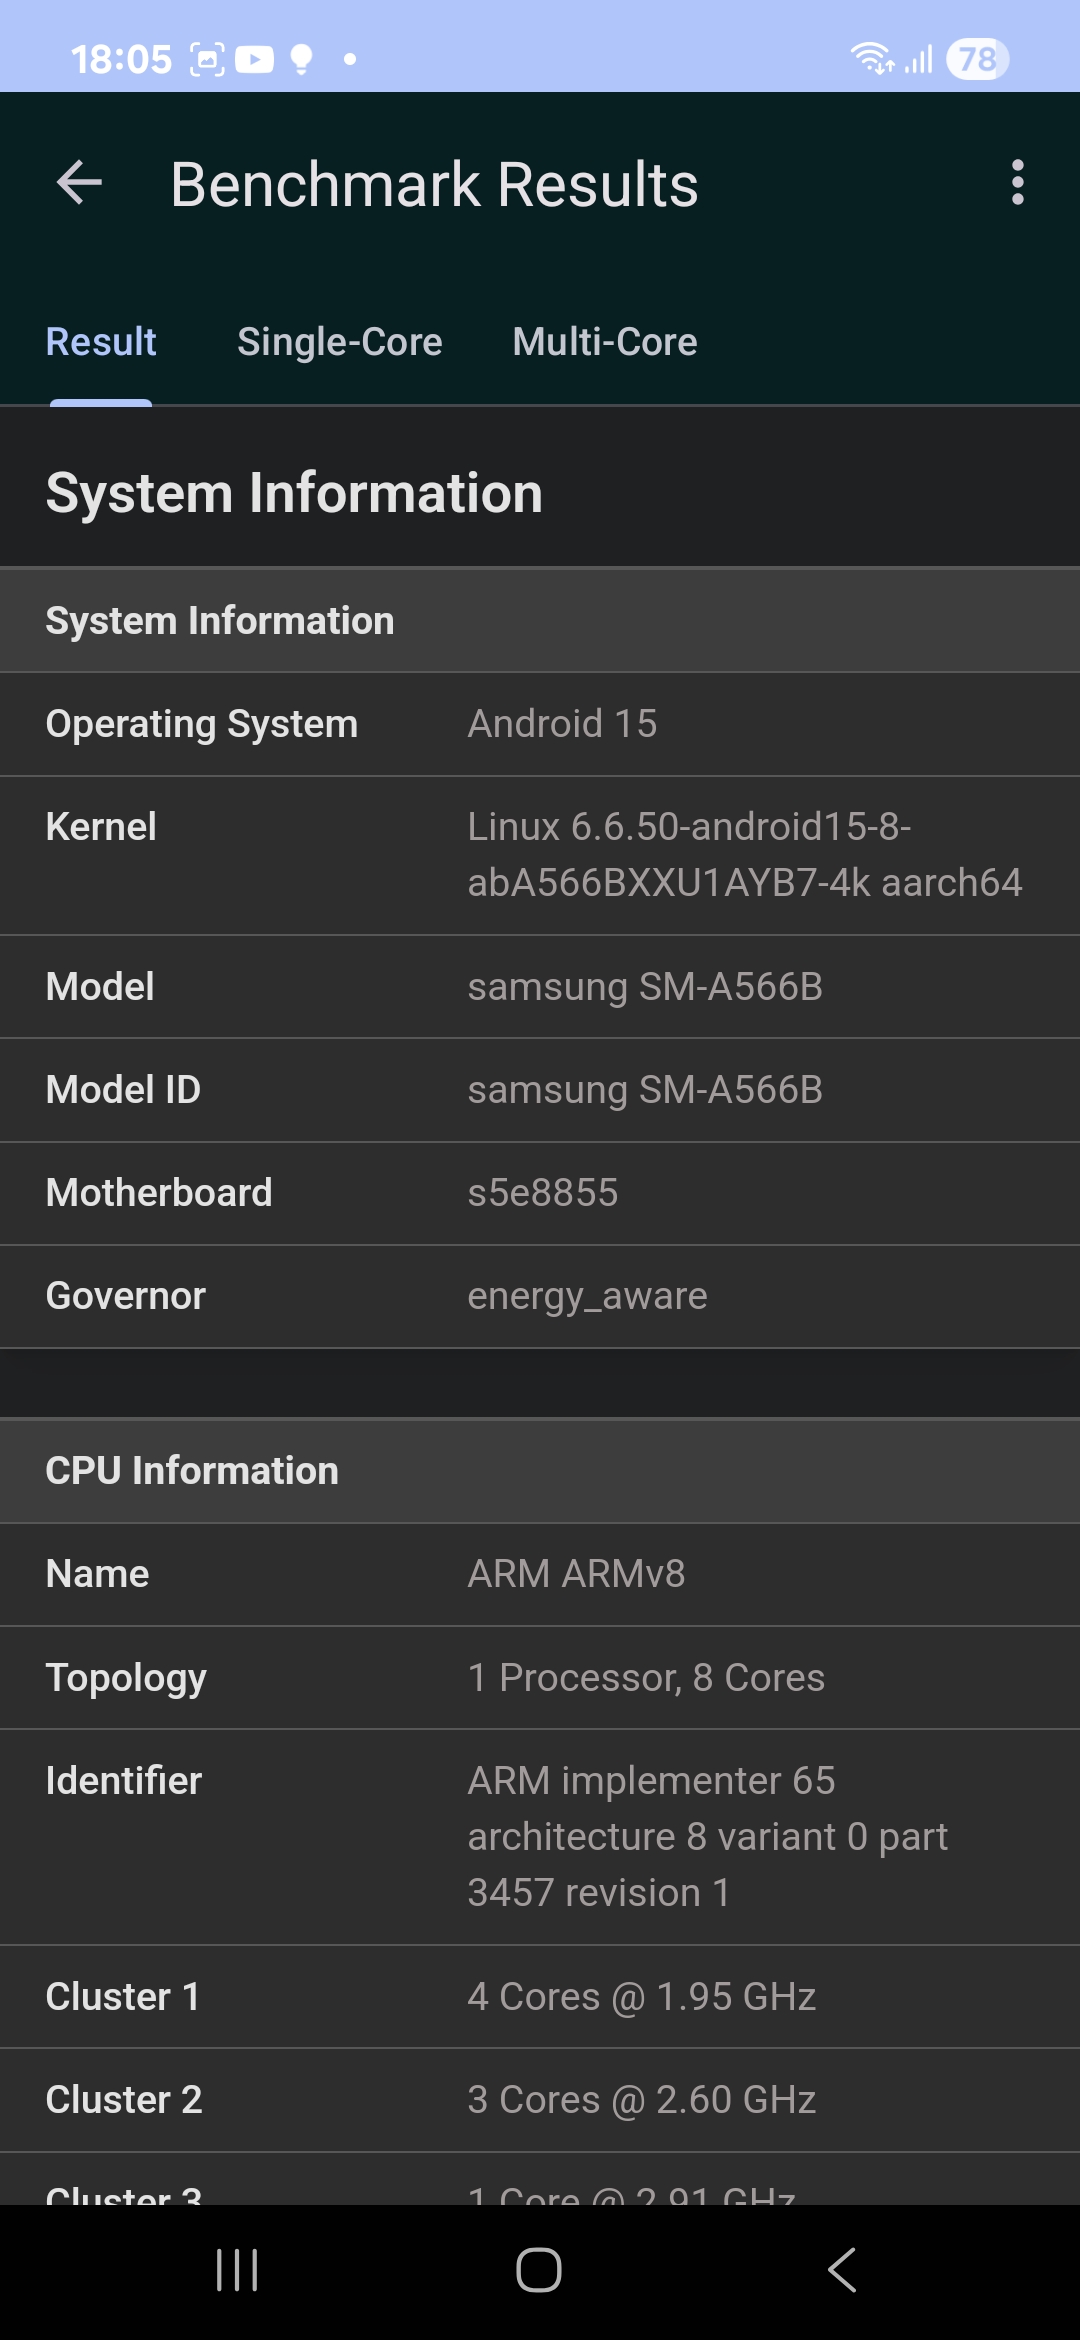Select the s5e8855 motherboard value
Viewport: 1080px width, 2340px height.
click(543, 1193)
